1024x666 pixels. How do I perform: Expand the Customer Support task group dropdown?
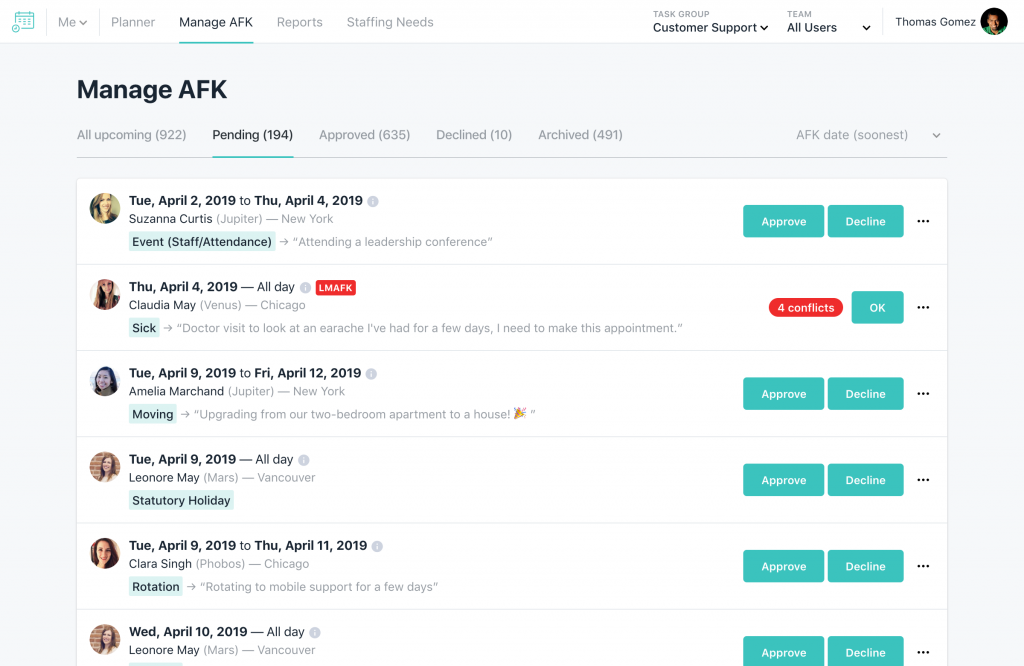[x=710, y=27]
